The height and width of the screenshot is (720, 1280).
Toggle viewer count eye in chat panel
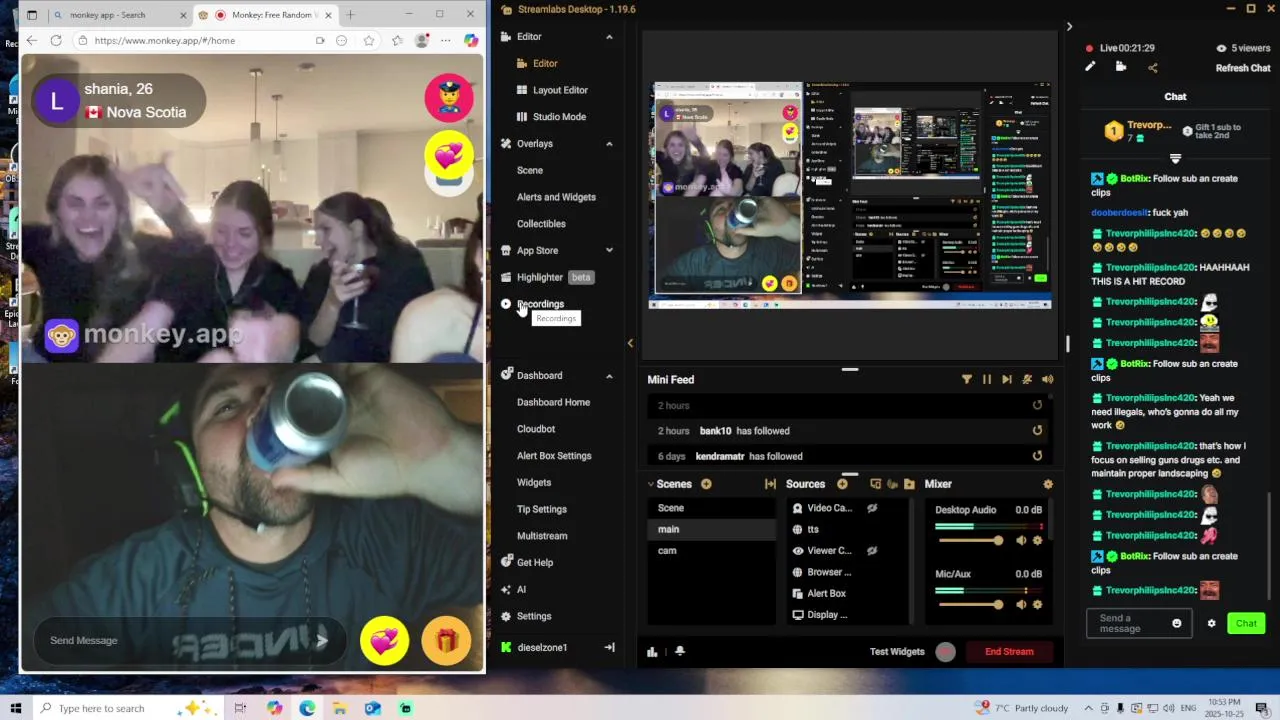[1221, 48]
